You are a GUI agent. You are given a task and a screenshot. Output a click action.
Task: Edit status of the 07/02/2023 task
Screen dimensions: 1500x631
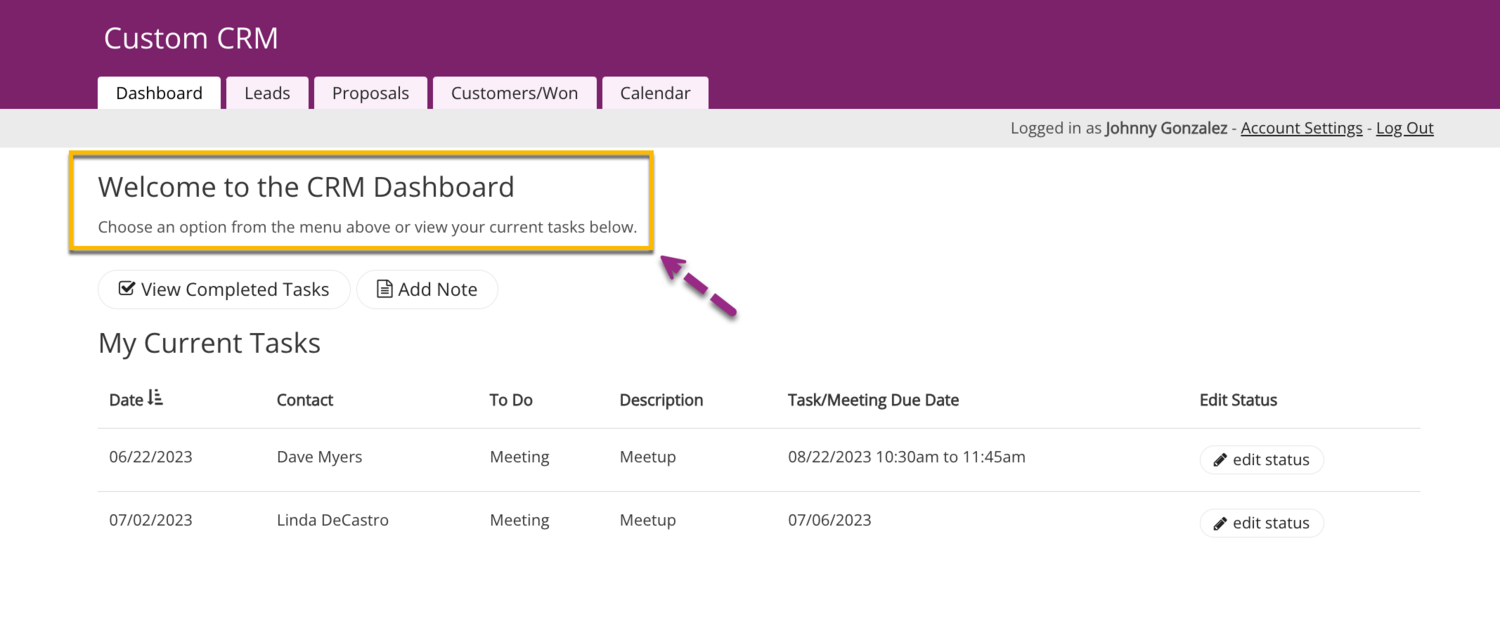click(x=1262, y=523)
